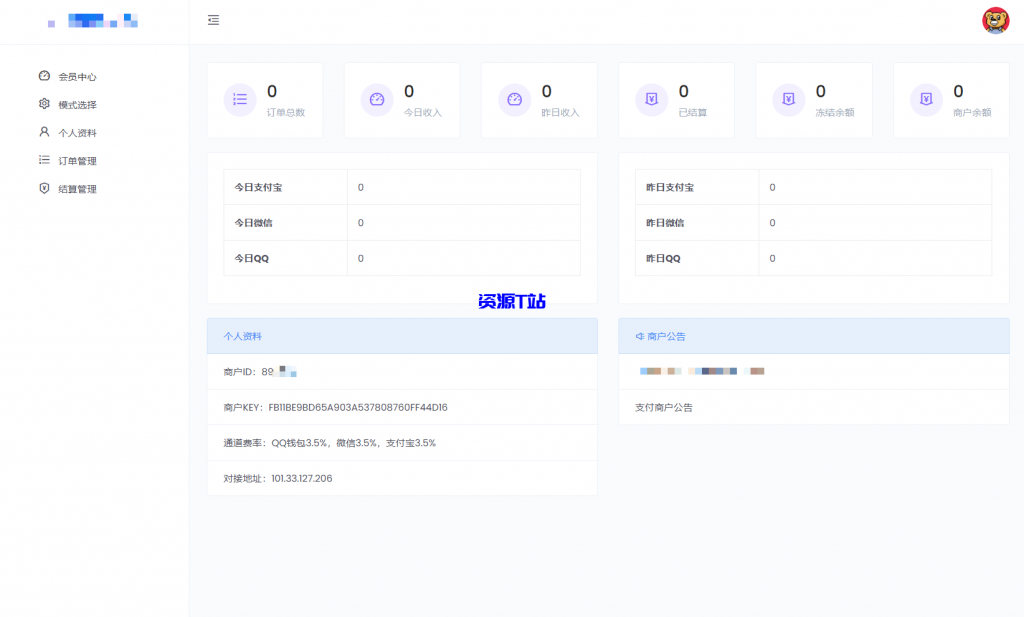Click the 今日收入 clock icon
The width and height of the screenshot is (1024, 617).
click(x=376, y=99)
